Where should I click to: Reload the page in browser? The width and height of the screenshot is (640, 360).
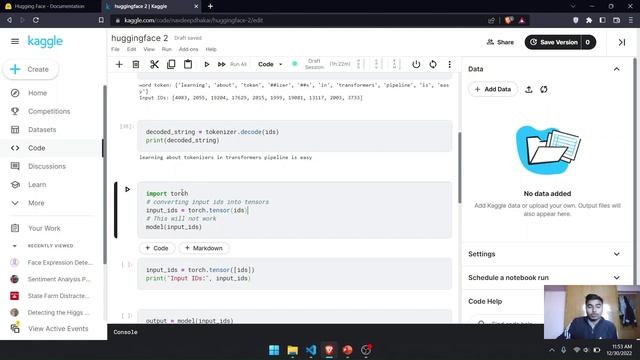click(36, 20)
